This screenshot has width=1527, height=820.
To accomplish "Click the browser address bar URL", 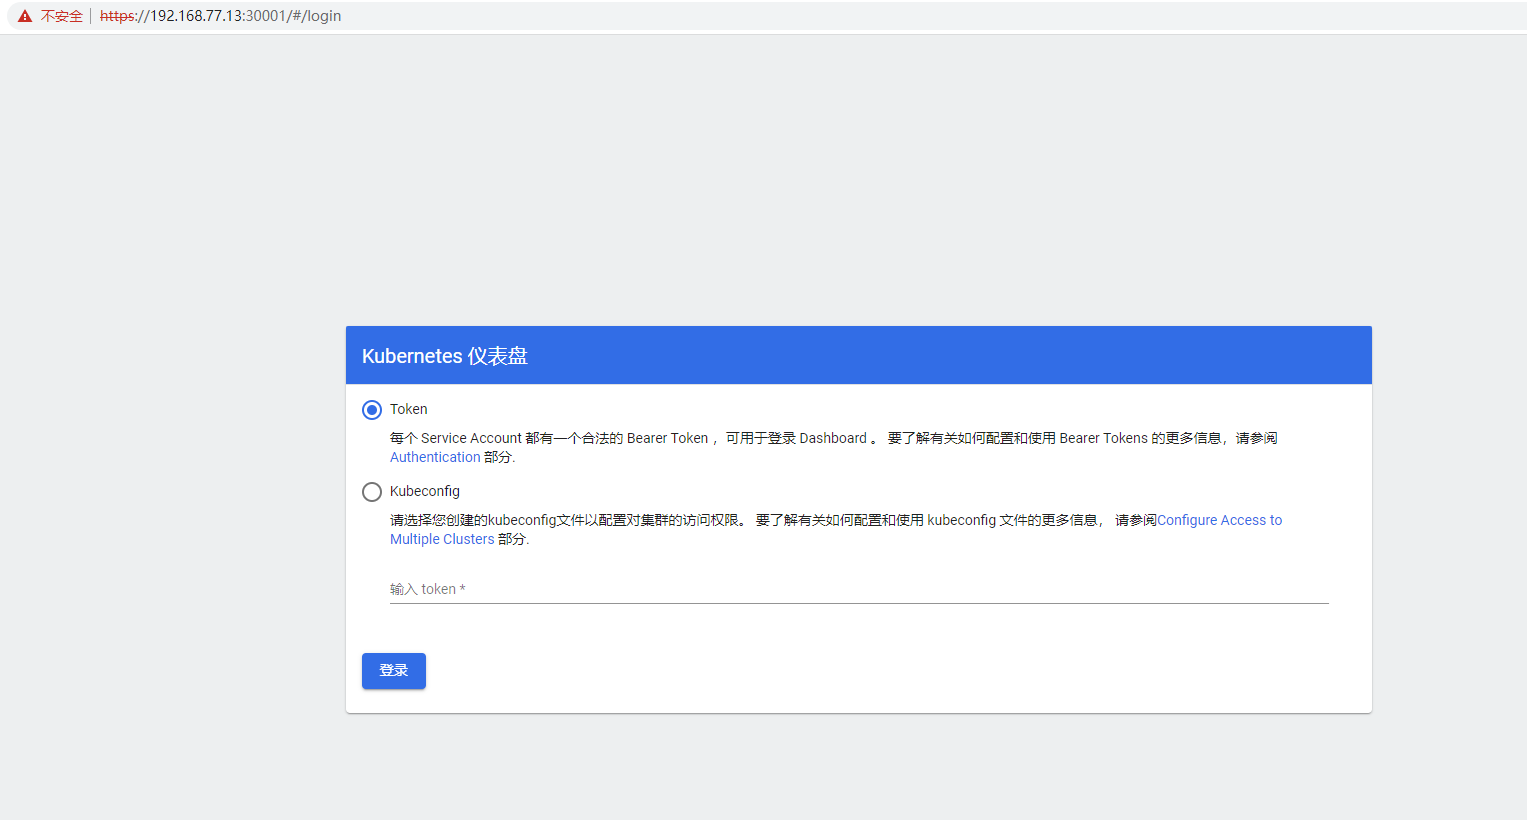I will click(x=220, y=16).
